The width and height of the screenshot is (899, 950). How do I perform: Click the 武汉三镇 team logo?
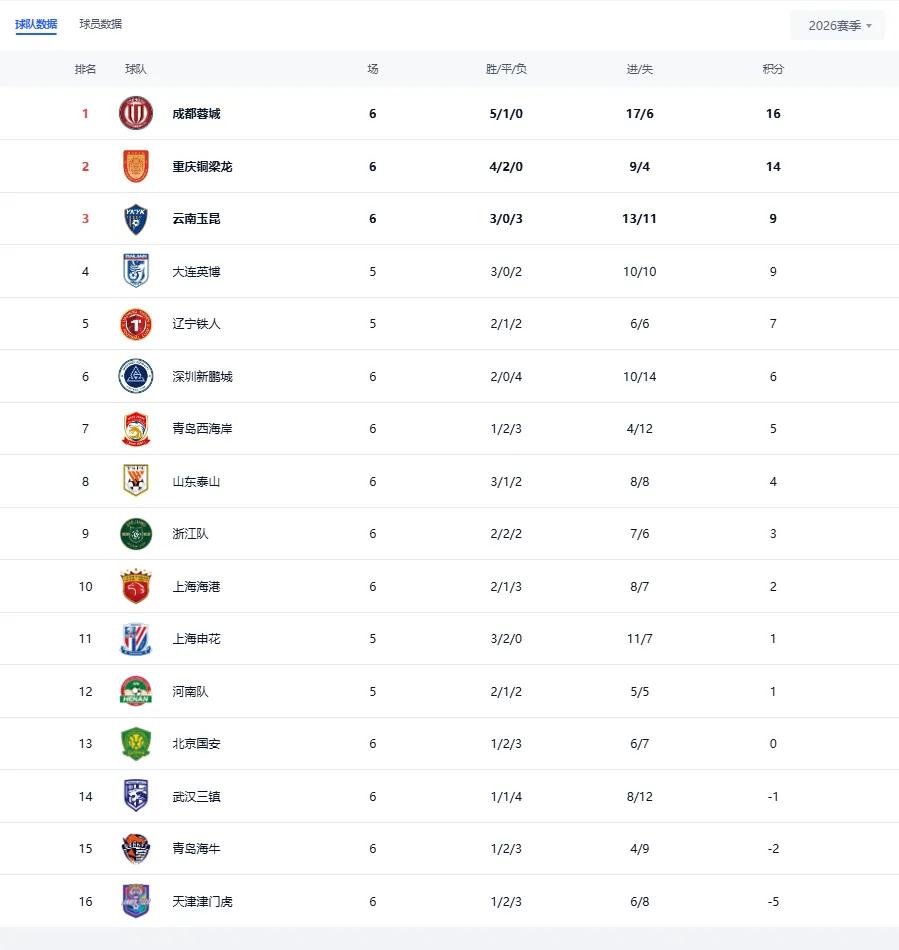pos(136,796)
